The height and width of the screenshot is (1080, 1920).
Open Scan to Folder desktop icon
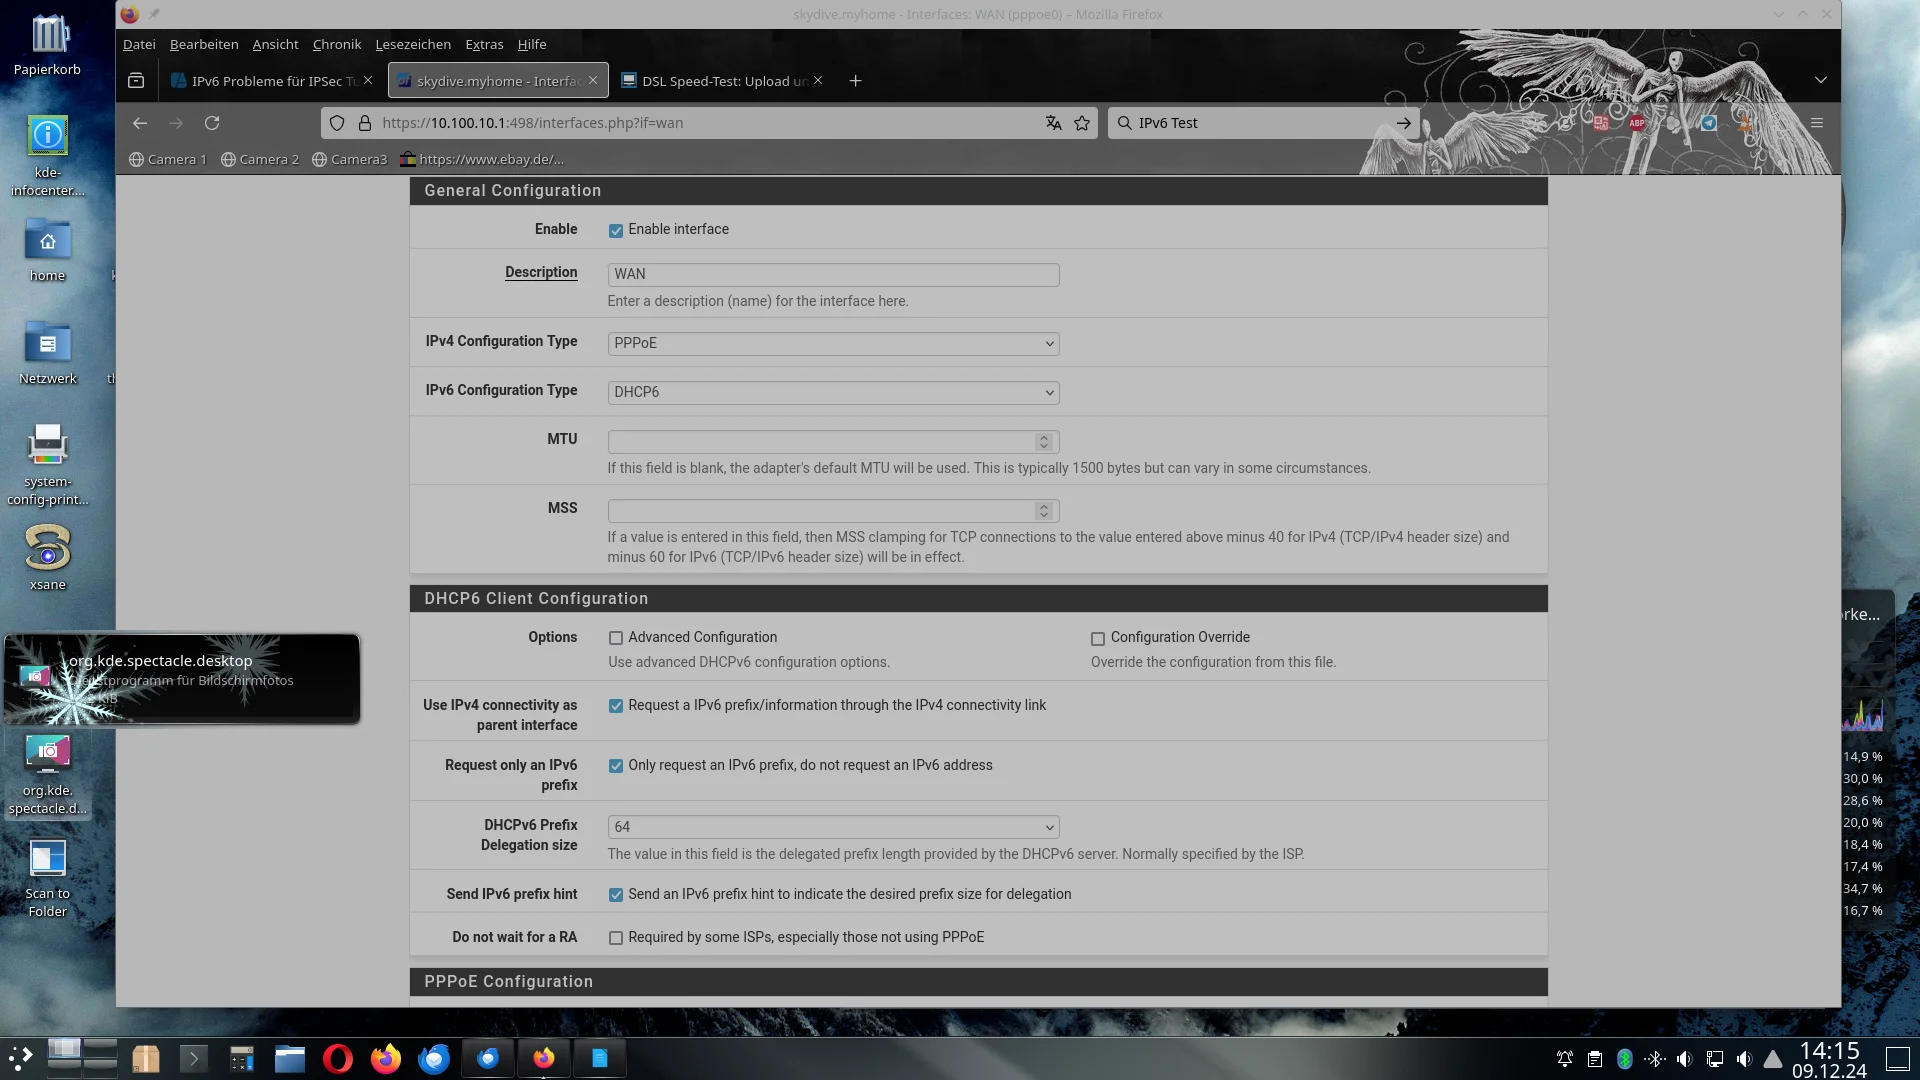tap(47, 878)
